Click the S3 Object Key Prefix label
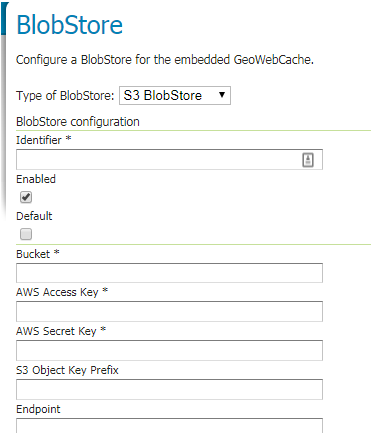This screenshot has width=371, height=434. pos(67,370)
